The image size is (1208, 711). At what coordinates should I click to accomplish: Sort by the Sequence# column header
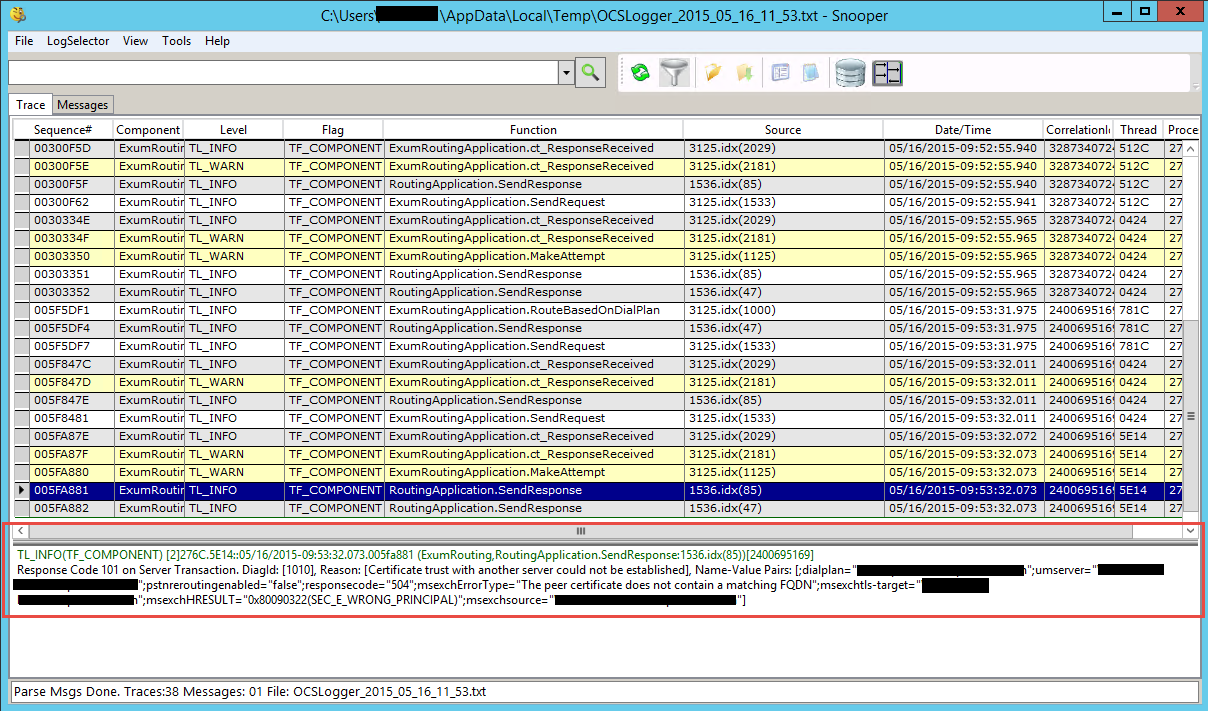63,130
